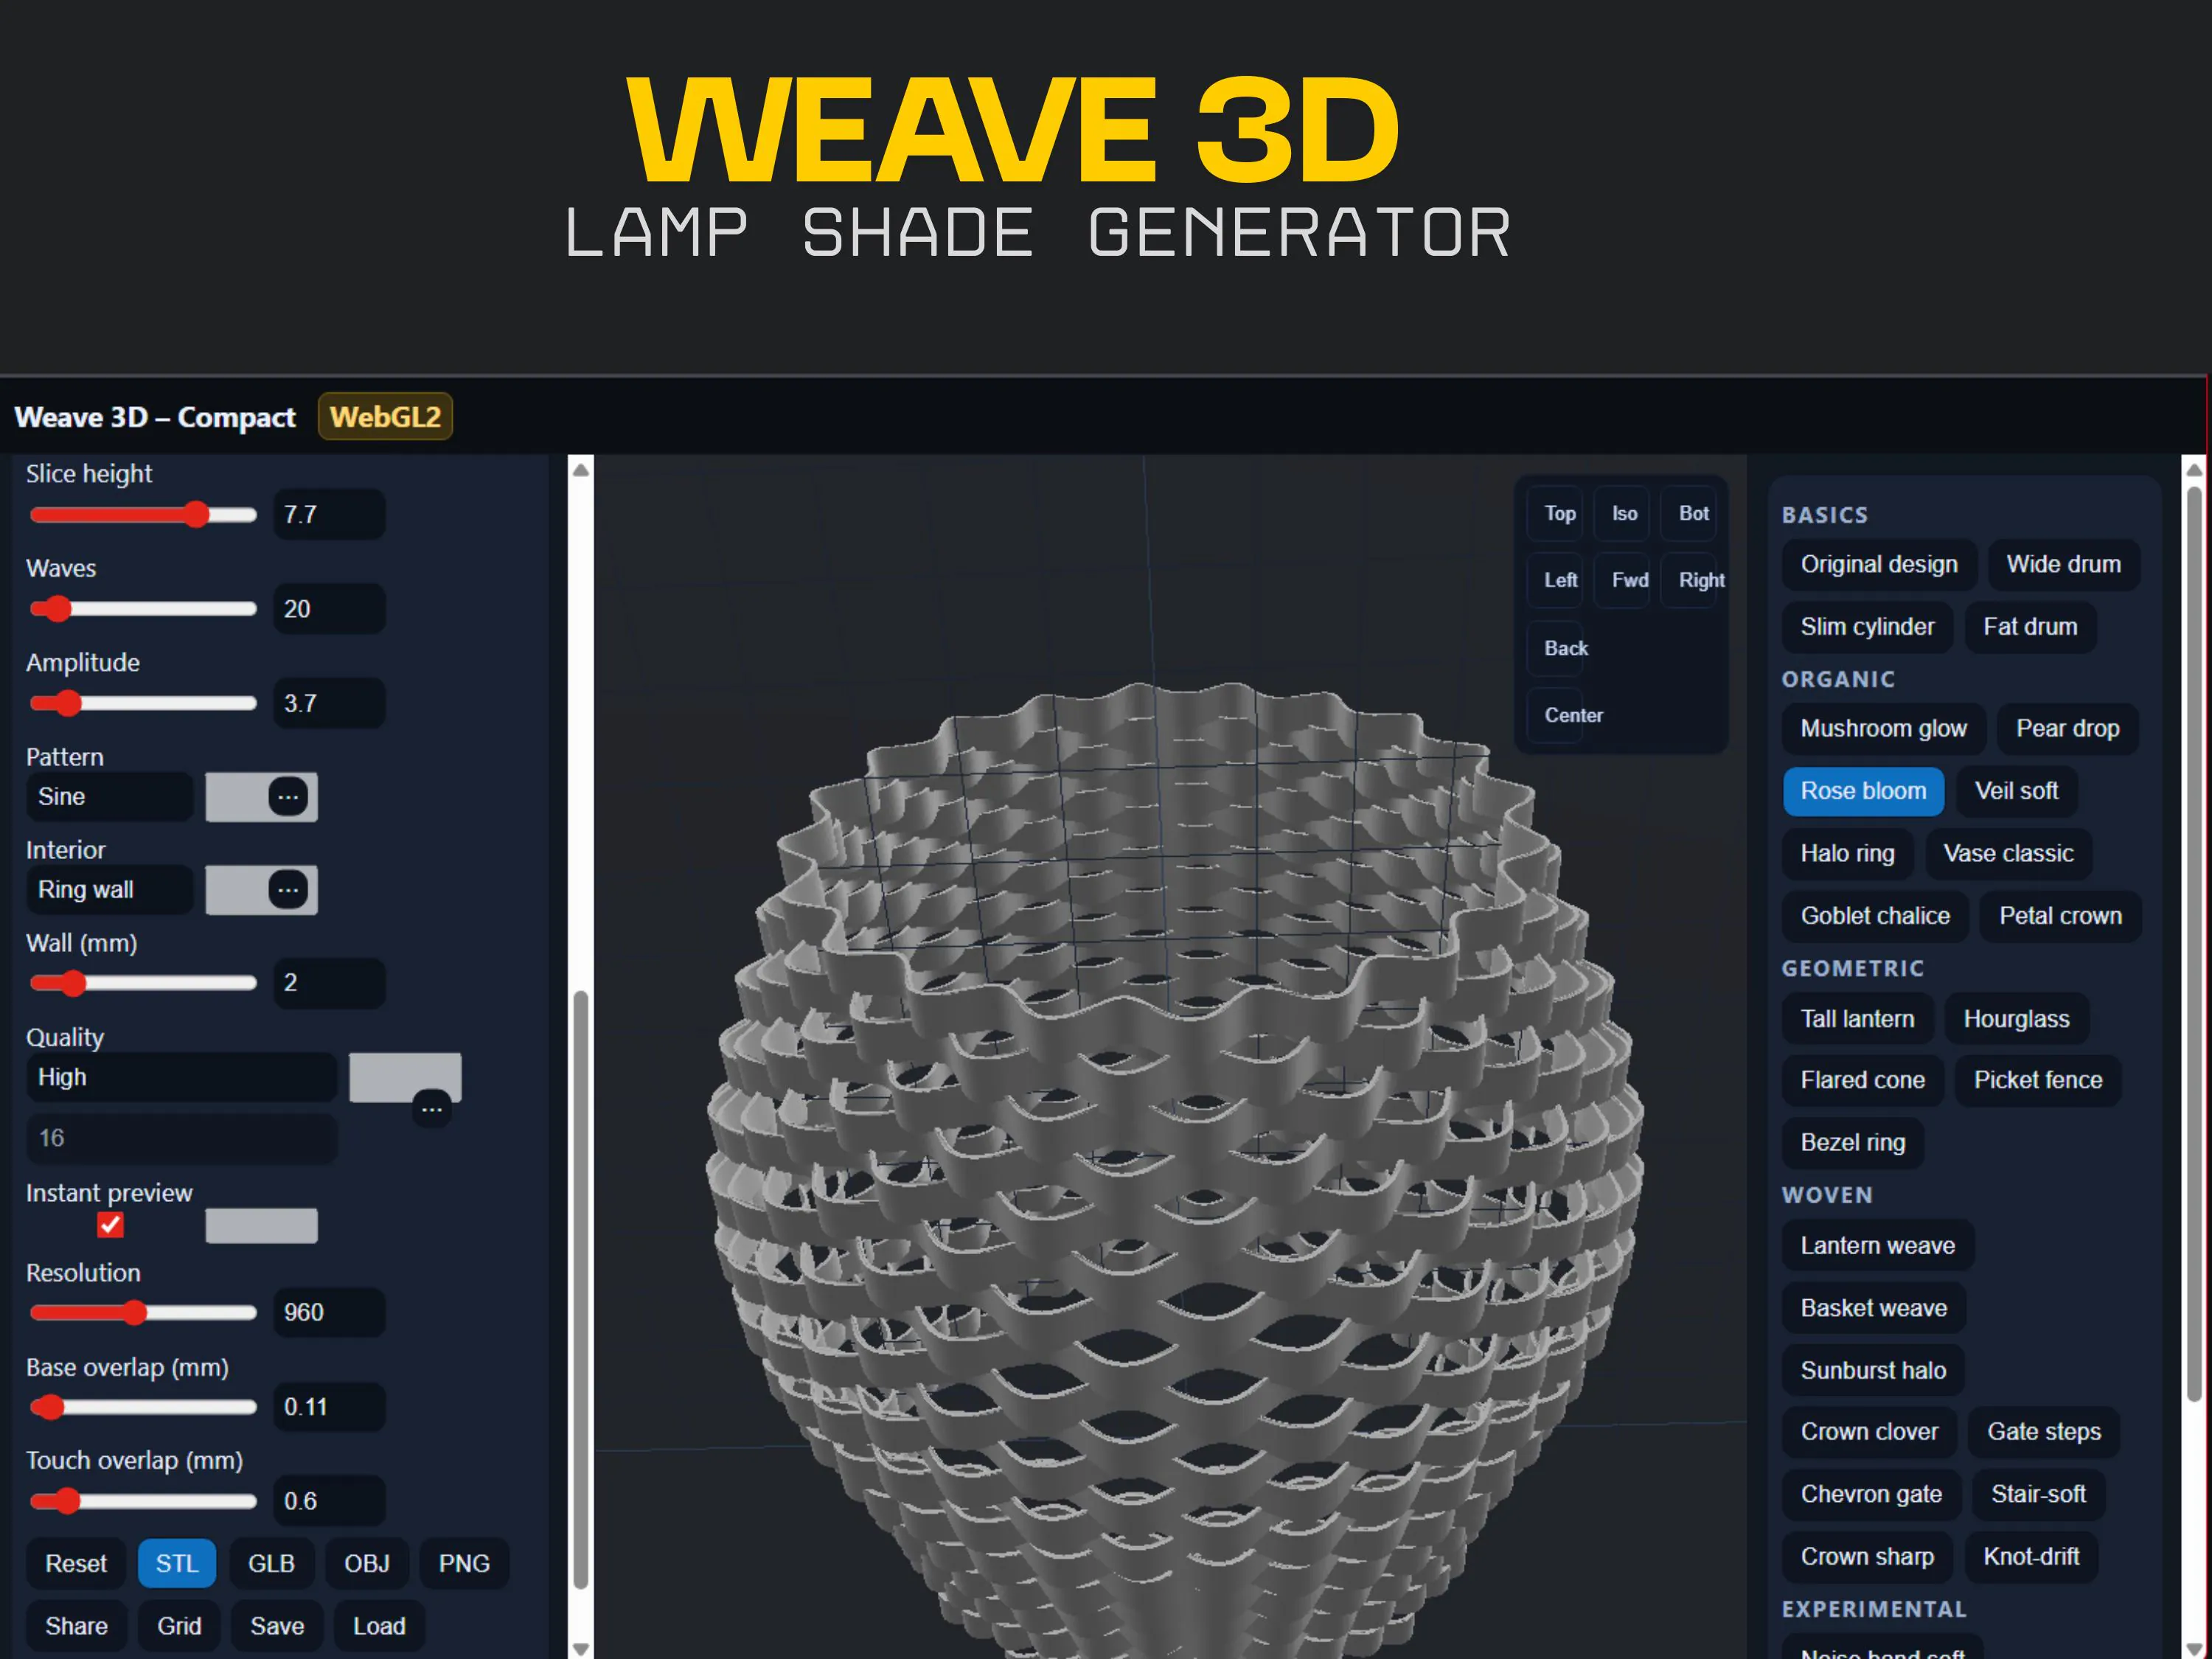The width and height of the screenshot is (2212, 1659).
Task: Select the Hourglass preset
Action: (x=2016, y=1019)
